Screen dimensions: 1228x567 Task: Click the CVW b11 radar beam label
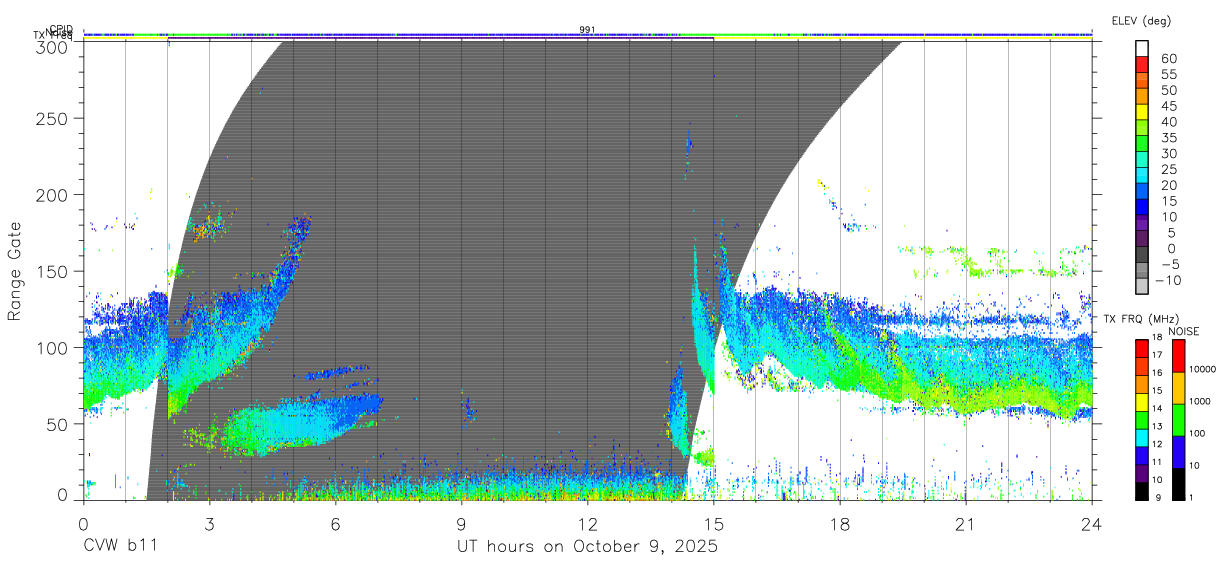pyautogui.click(x=119, y=546)
